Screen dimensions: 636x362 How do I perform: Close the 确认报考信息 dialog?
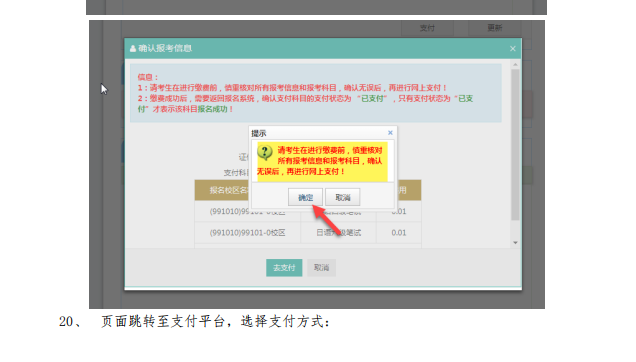pyautogui.click(x=513, y=49)
